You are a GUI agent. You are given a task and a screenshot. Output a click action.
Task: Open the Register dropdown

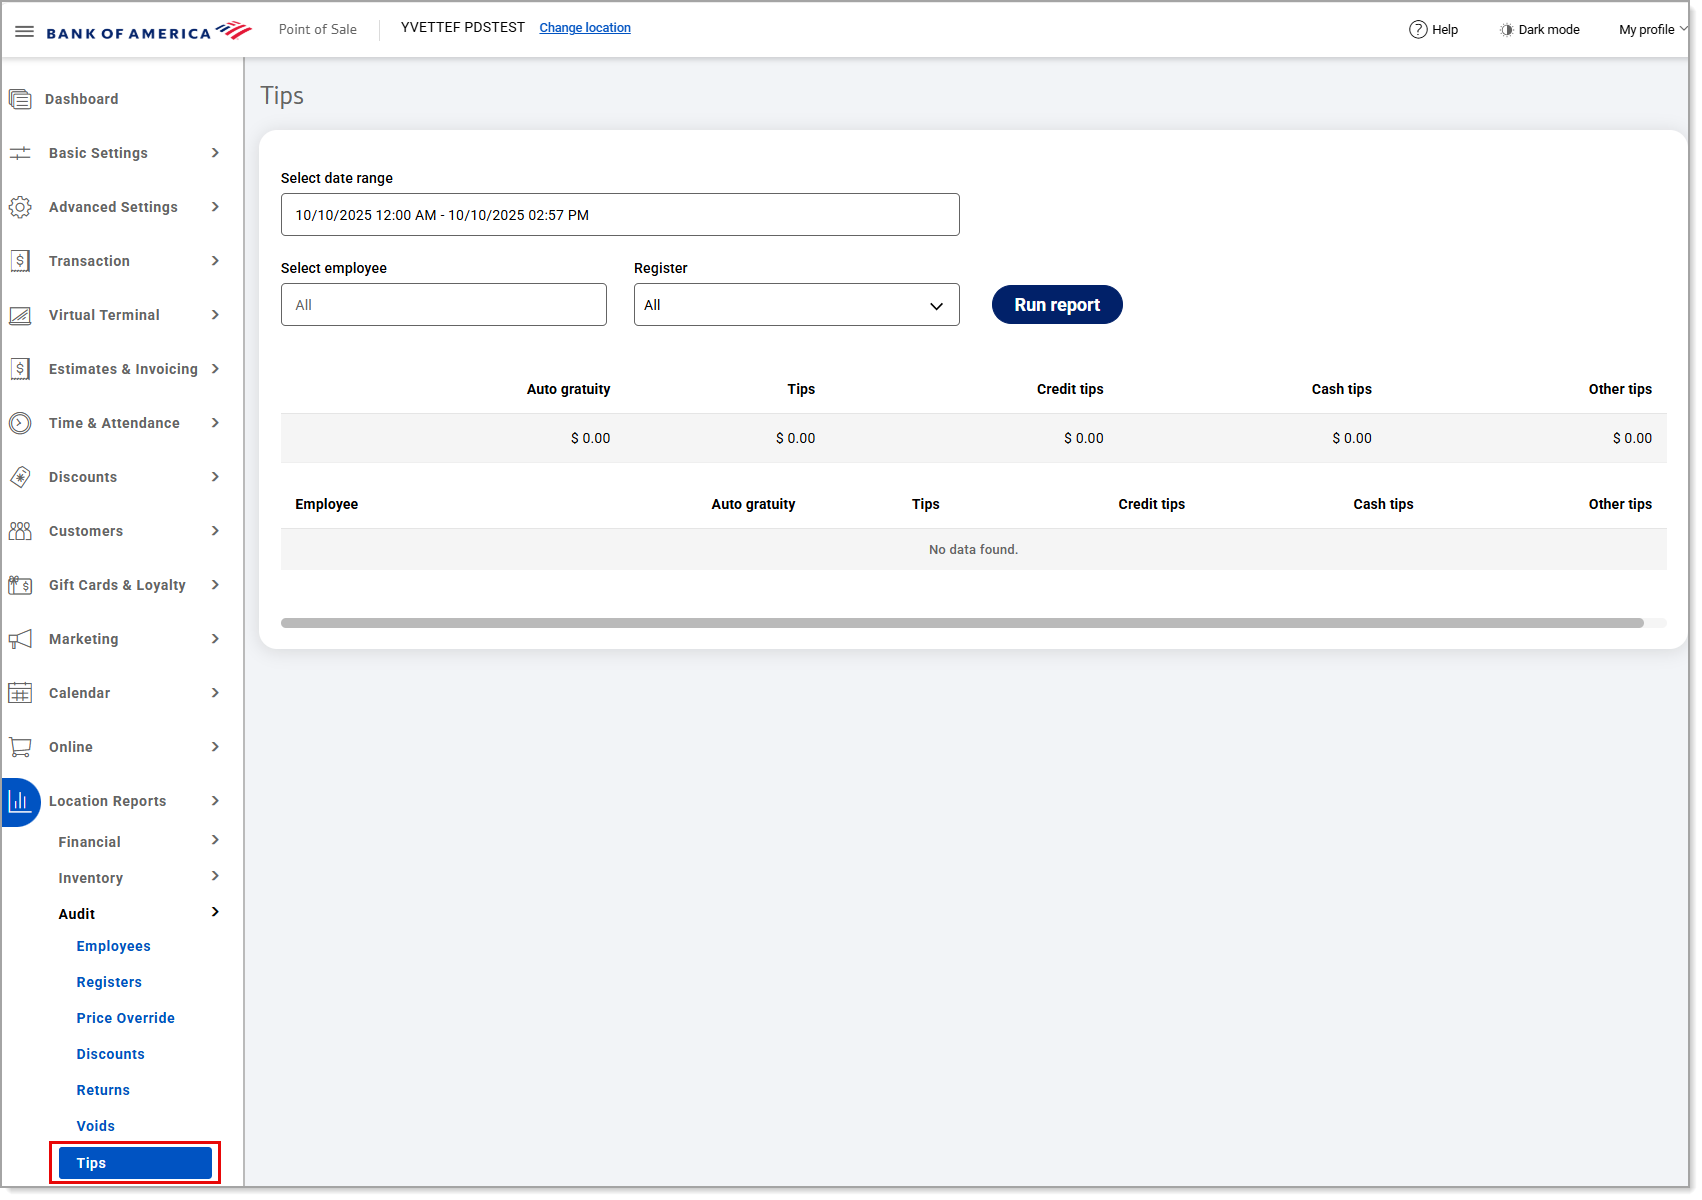(x=796, y=305)
